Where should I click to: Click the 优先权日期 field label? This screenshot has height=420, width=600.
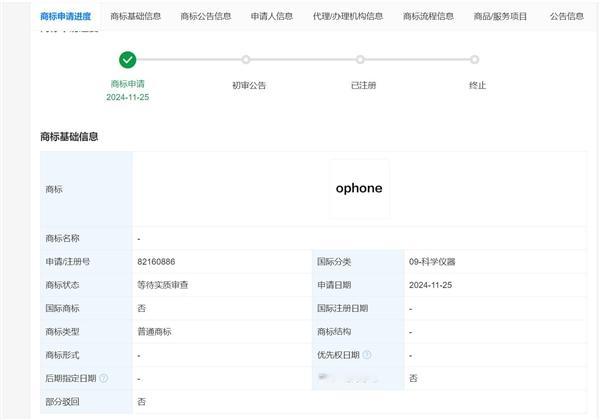pyautogui.click(x=338, y=355)
